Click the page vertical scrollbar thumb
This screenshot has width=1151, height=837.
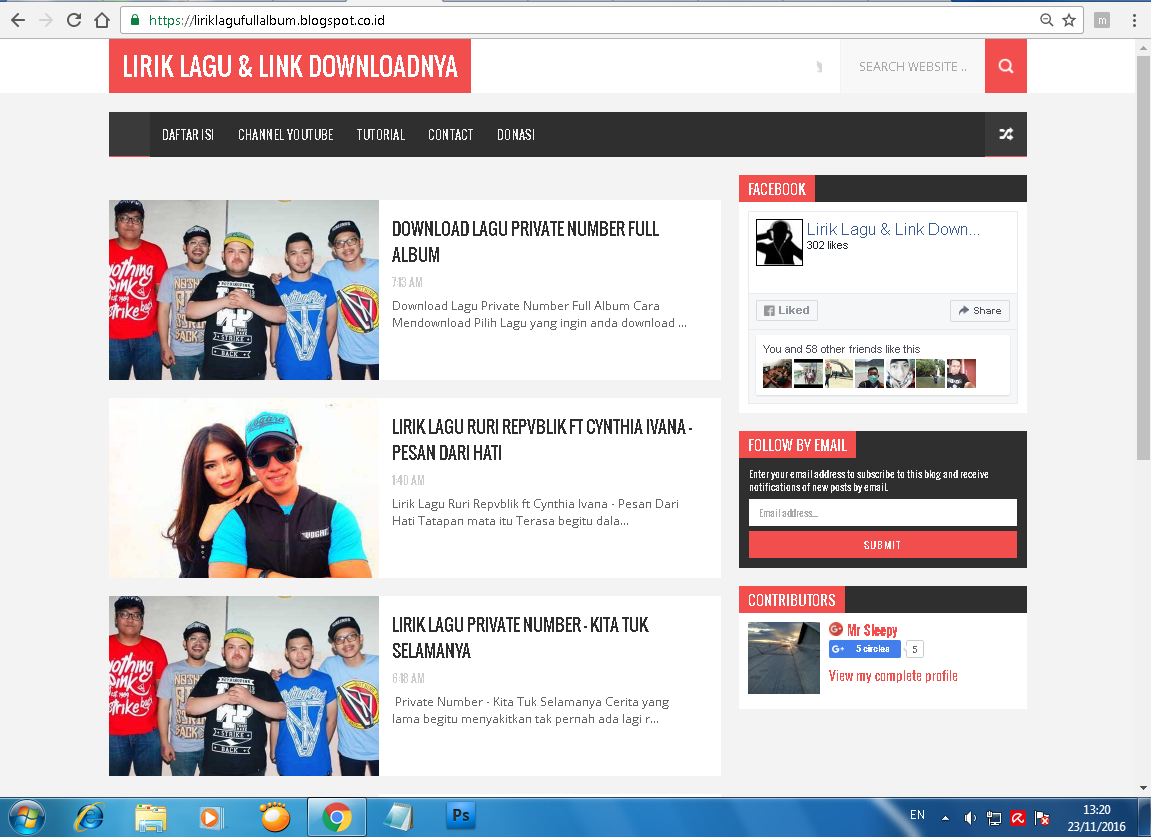click(1143, 257)
